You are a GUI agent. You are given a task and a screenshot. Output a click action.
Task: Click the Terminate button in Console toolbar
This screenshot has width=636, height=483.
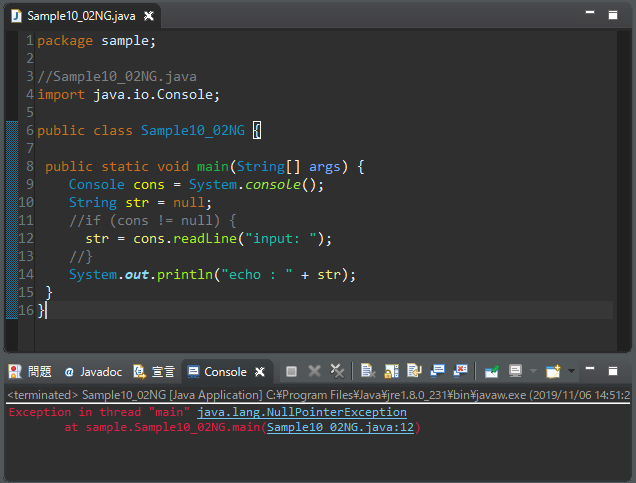[x=291, y=371]
